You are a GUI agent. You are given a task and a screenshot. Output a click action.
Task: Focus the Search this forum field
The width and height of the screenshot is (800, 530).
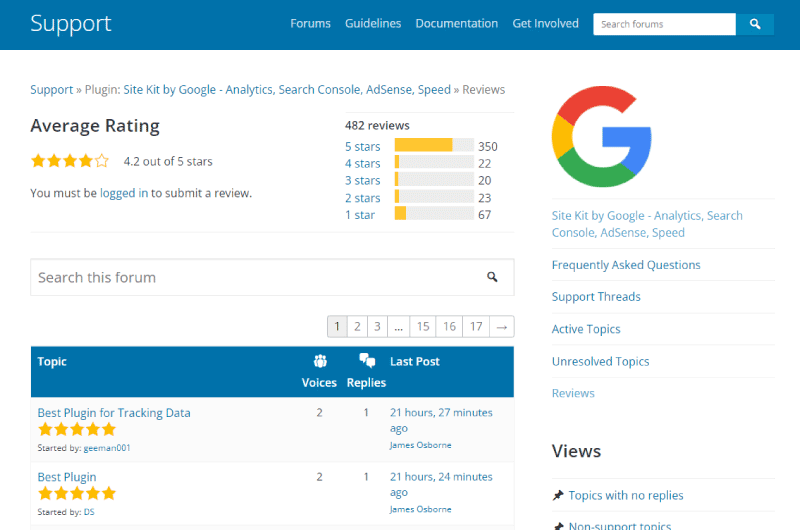272,277
